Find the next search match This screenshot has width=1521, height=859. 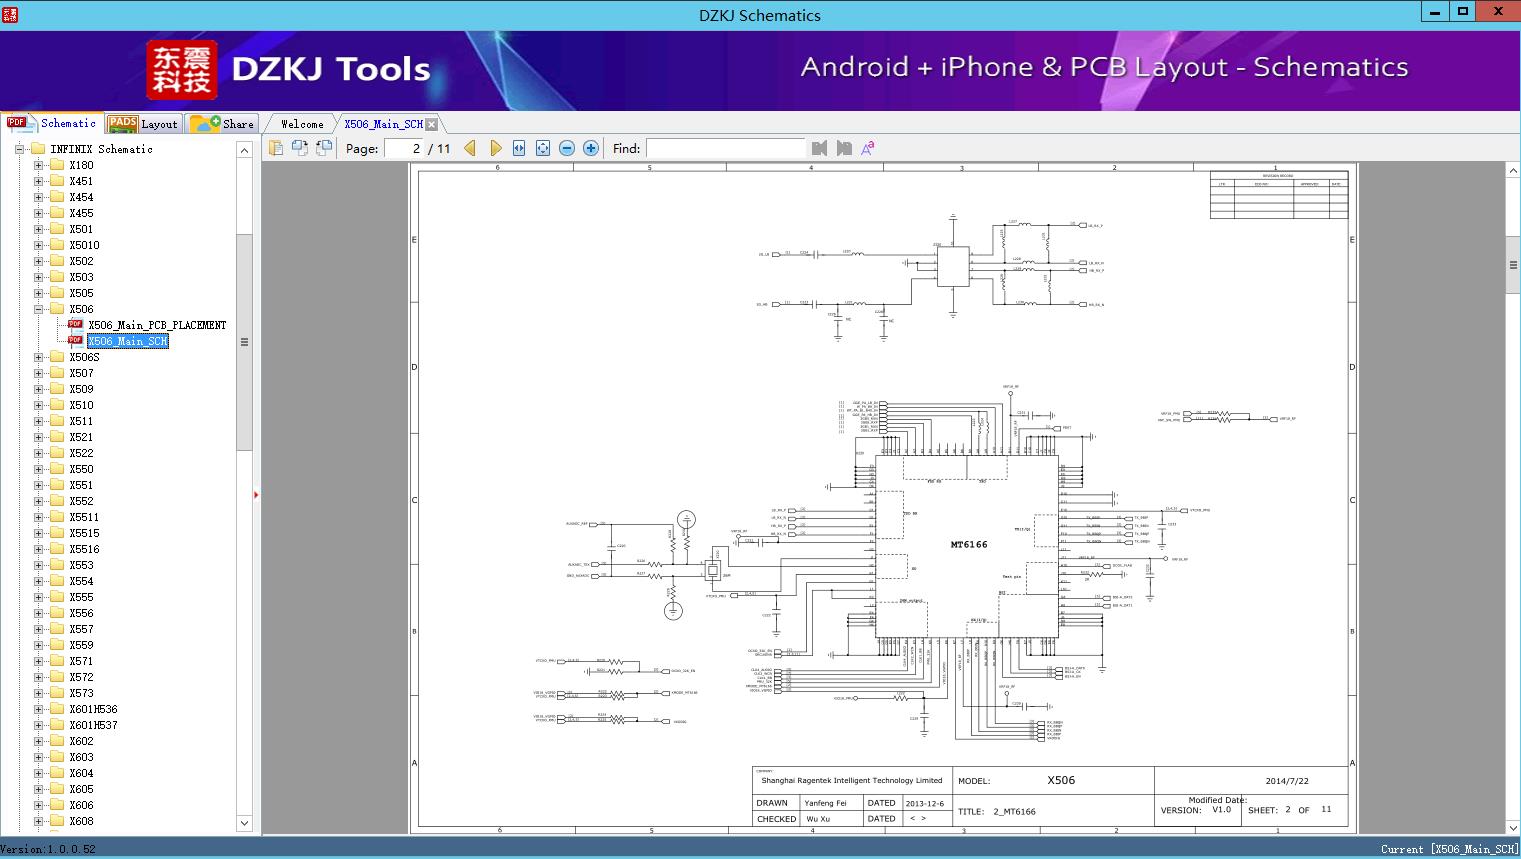click(844, 148)
